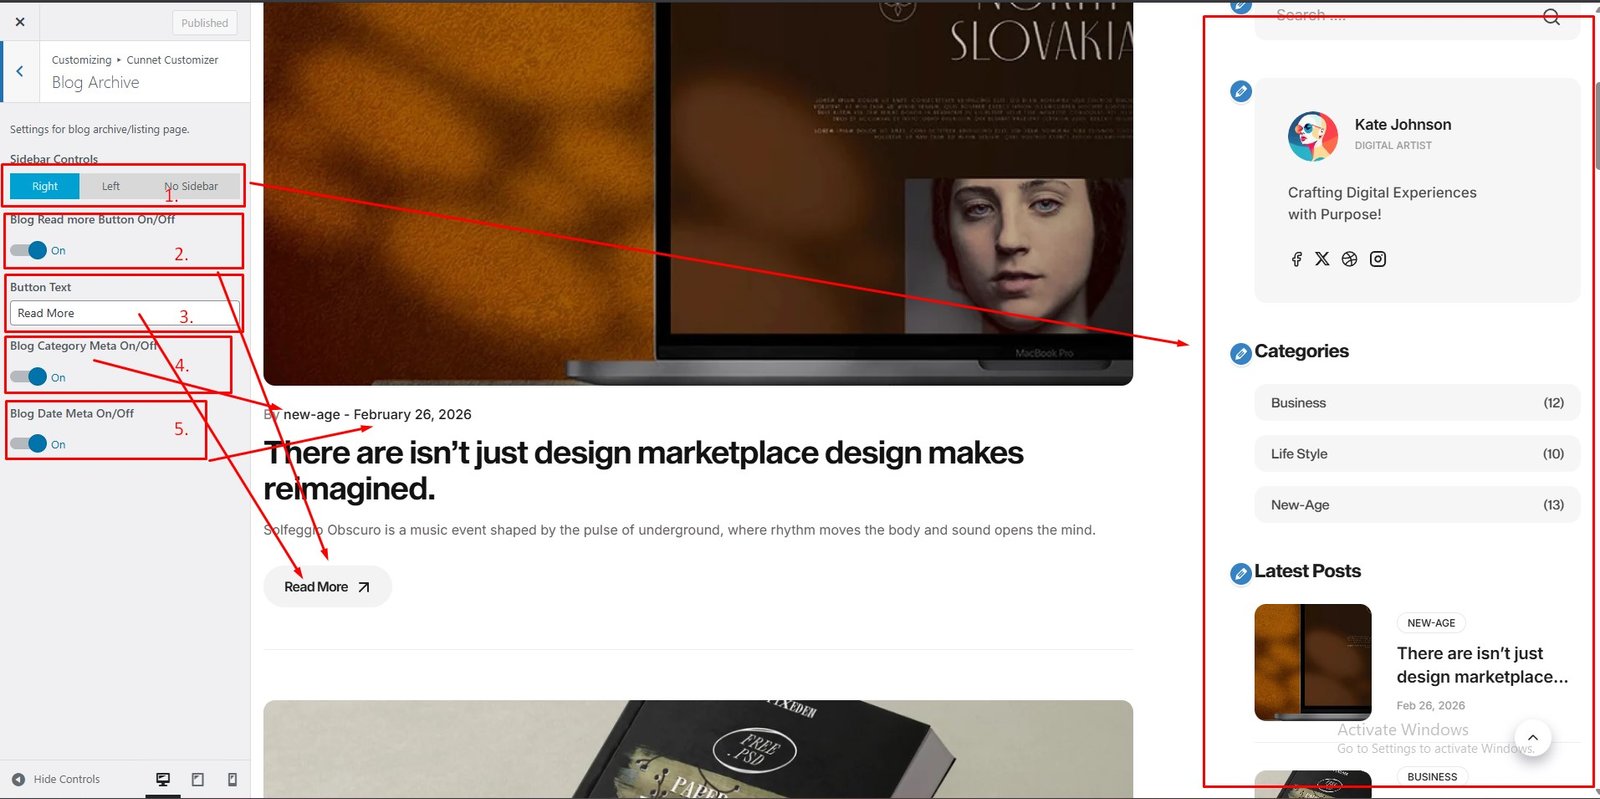Click the edit pencil beside Categories widget
This screenshot has width=1600, height=799.
click(1240, 353)
